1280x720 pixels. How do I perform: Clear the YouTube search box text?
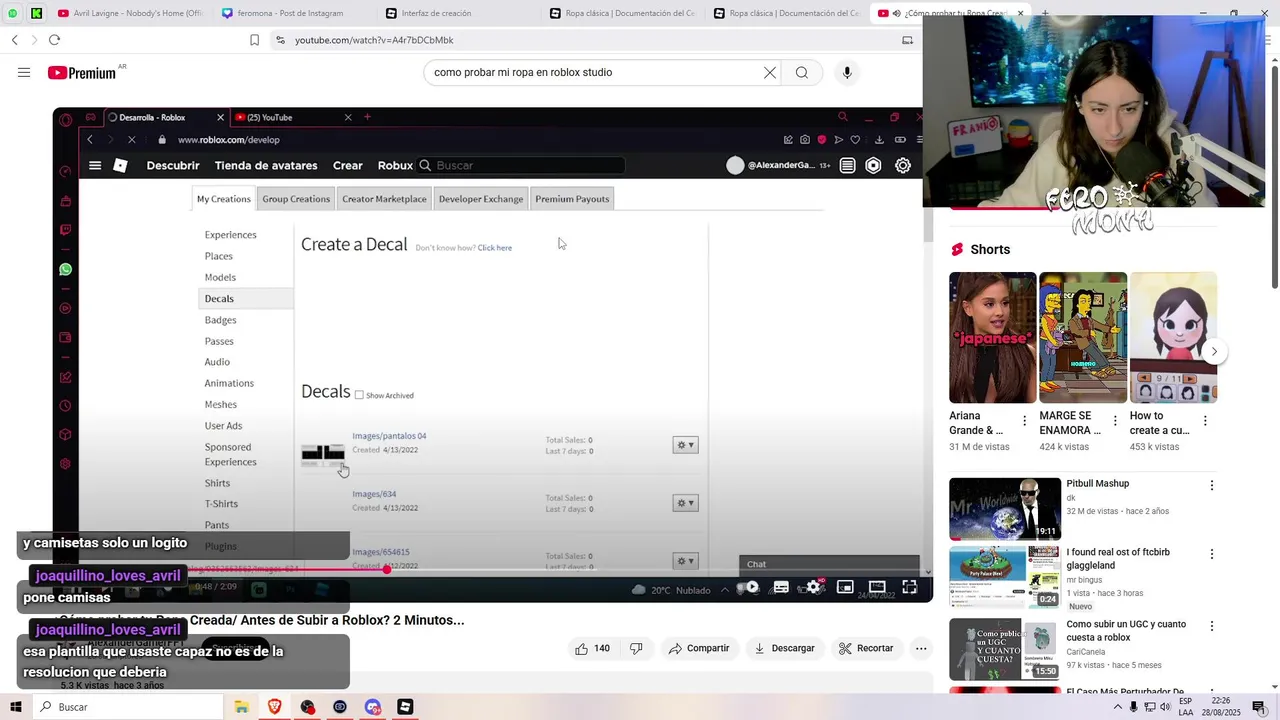click(769, 72)
